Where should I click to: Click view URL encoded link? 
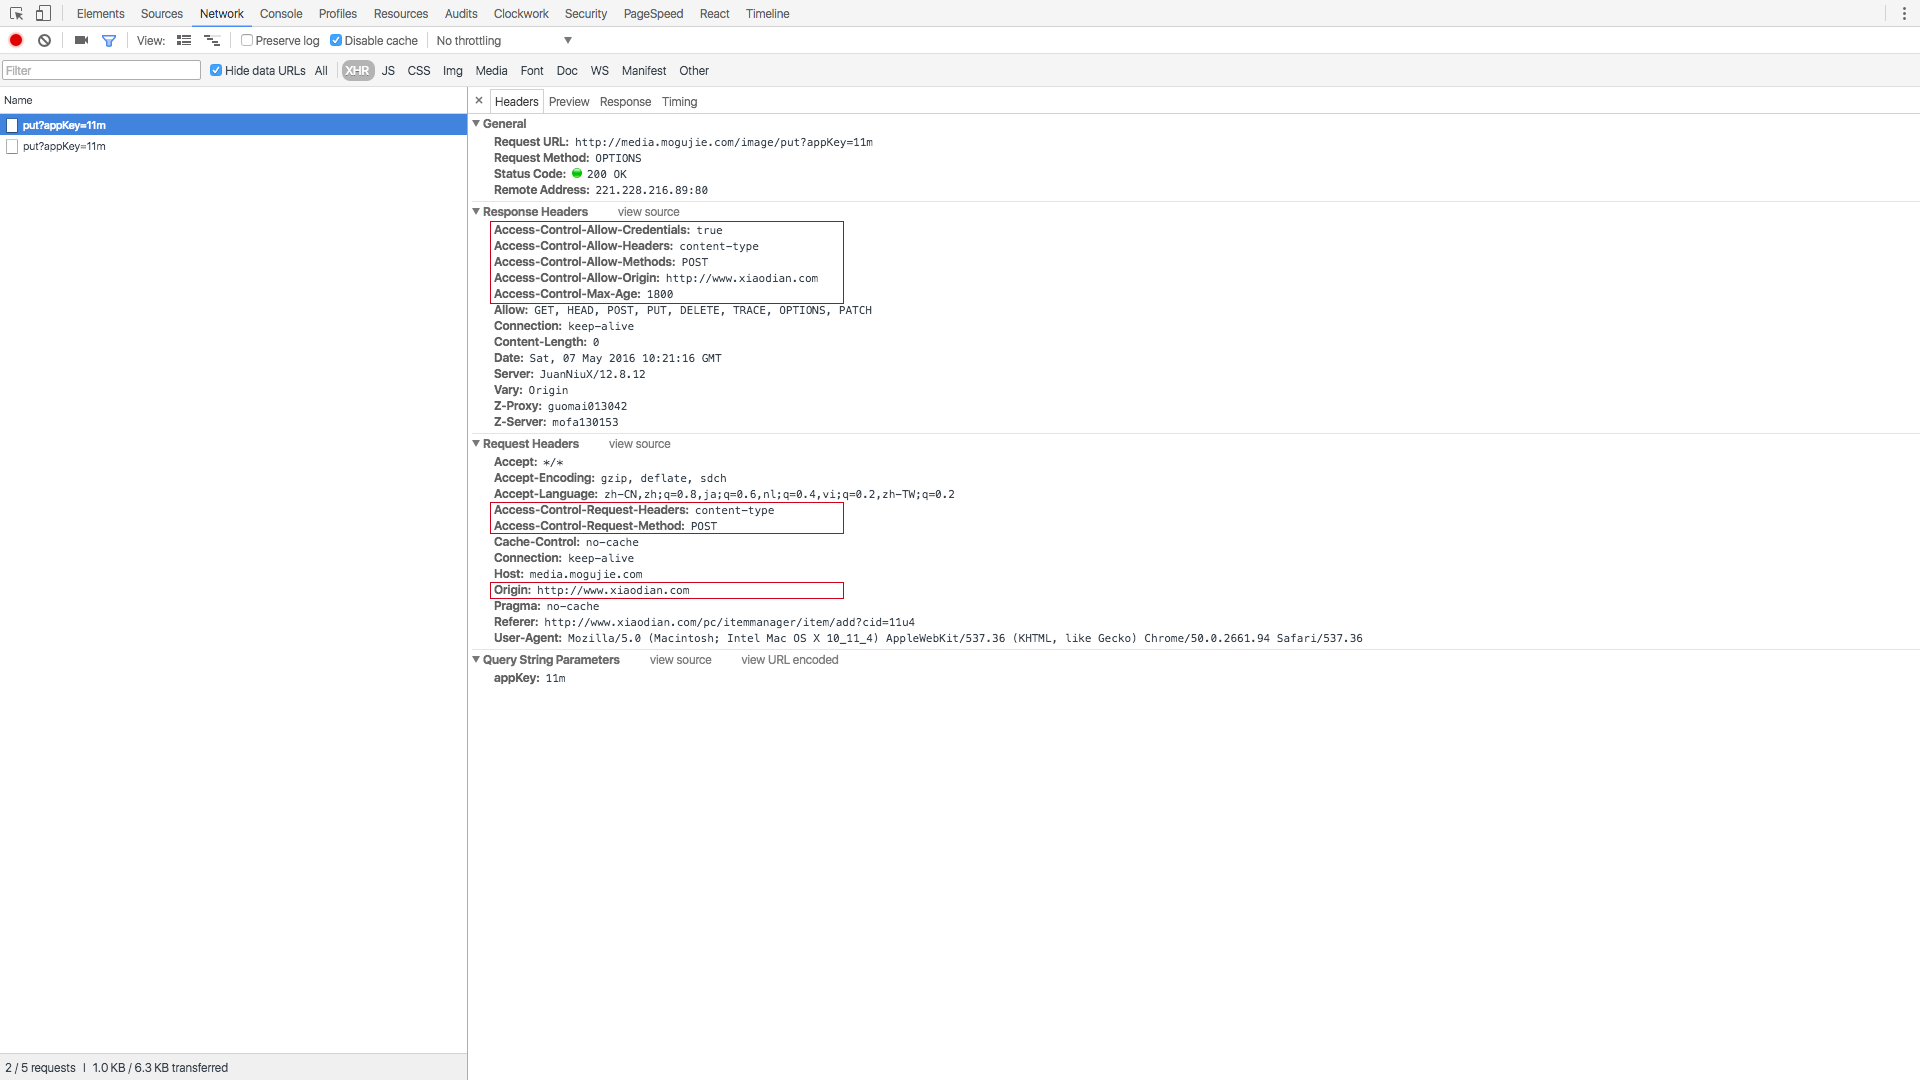[789, 660]
